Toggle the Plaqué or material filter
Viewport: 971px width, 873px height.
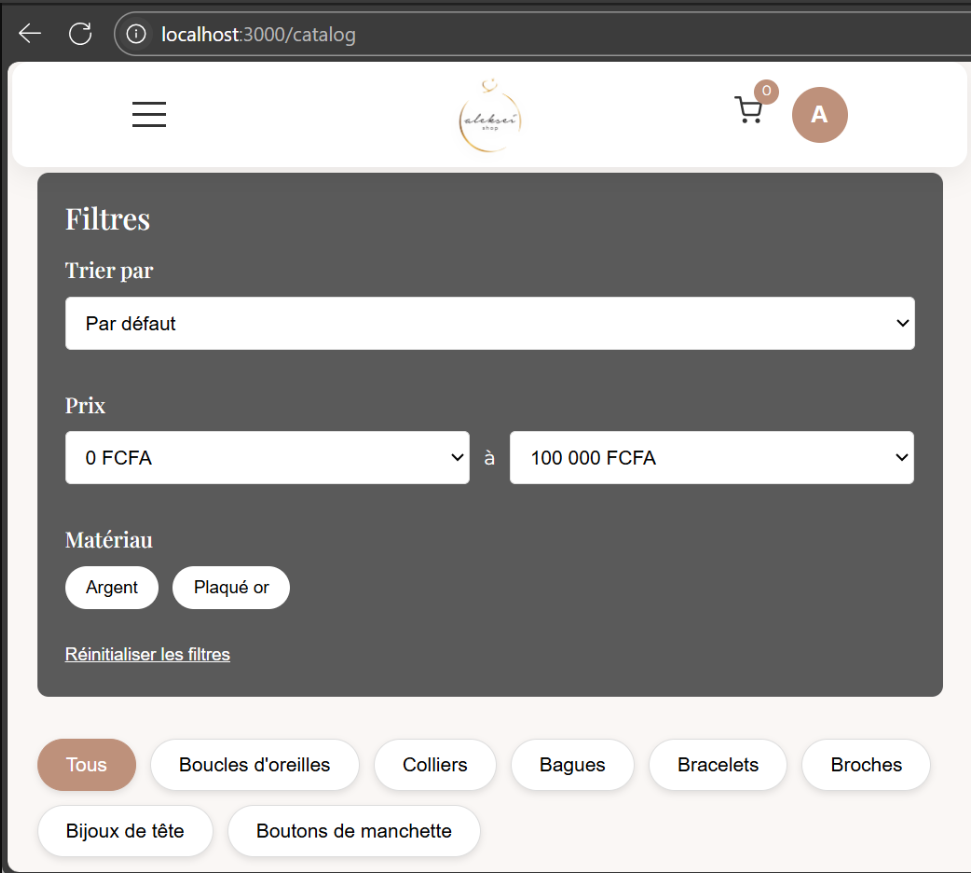(x=231, y=588)
